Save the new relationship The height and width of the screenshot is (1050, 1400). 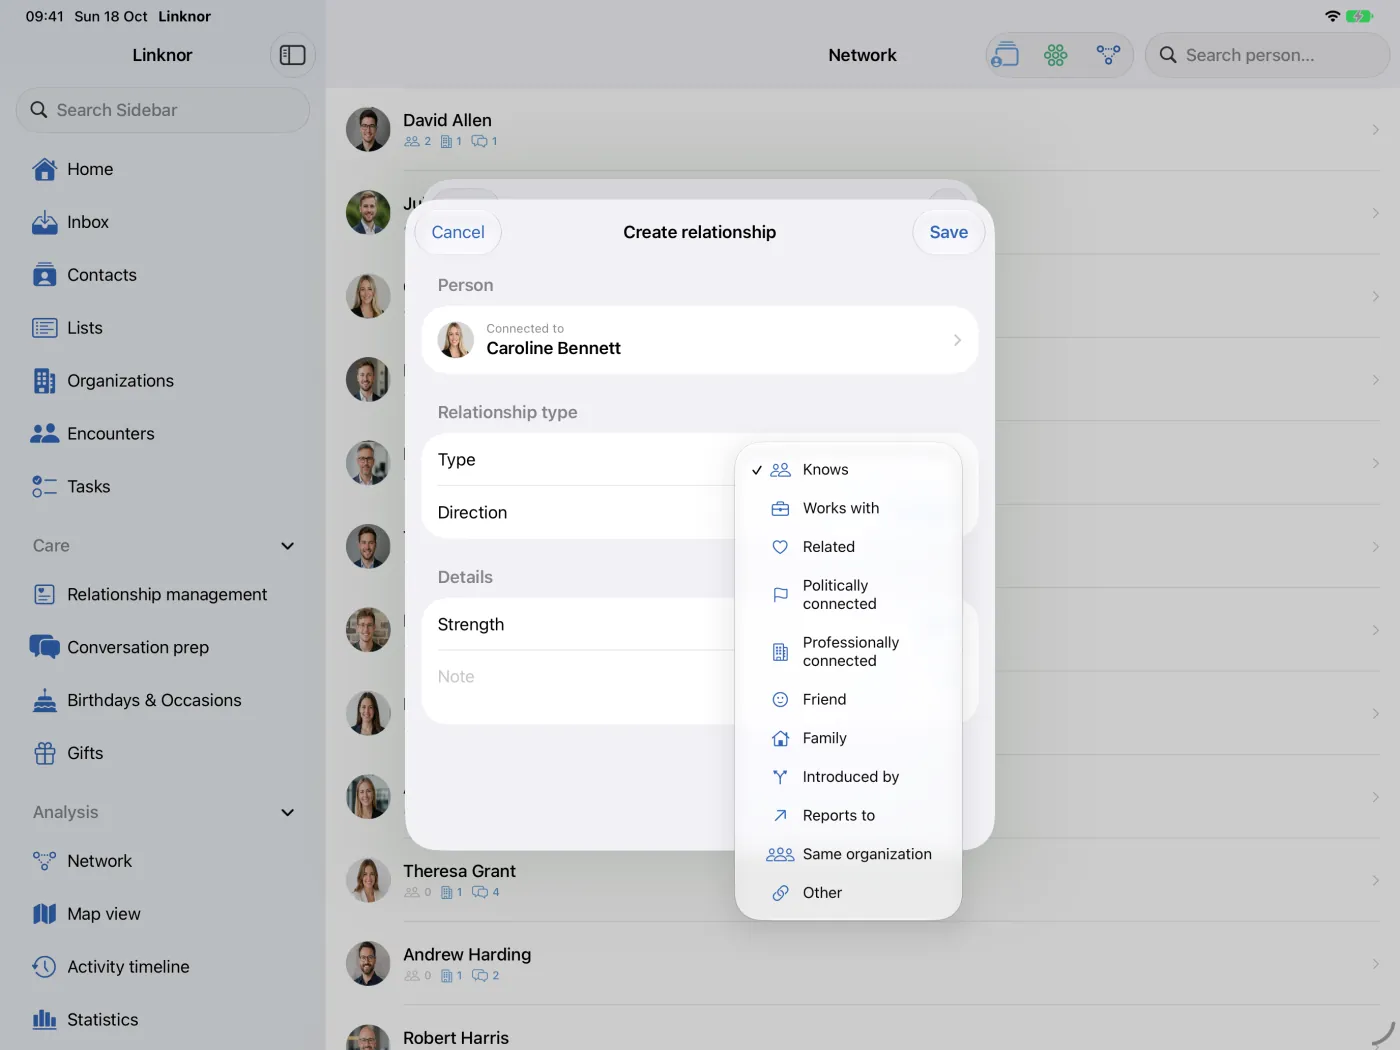click(949, 232)
